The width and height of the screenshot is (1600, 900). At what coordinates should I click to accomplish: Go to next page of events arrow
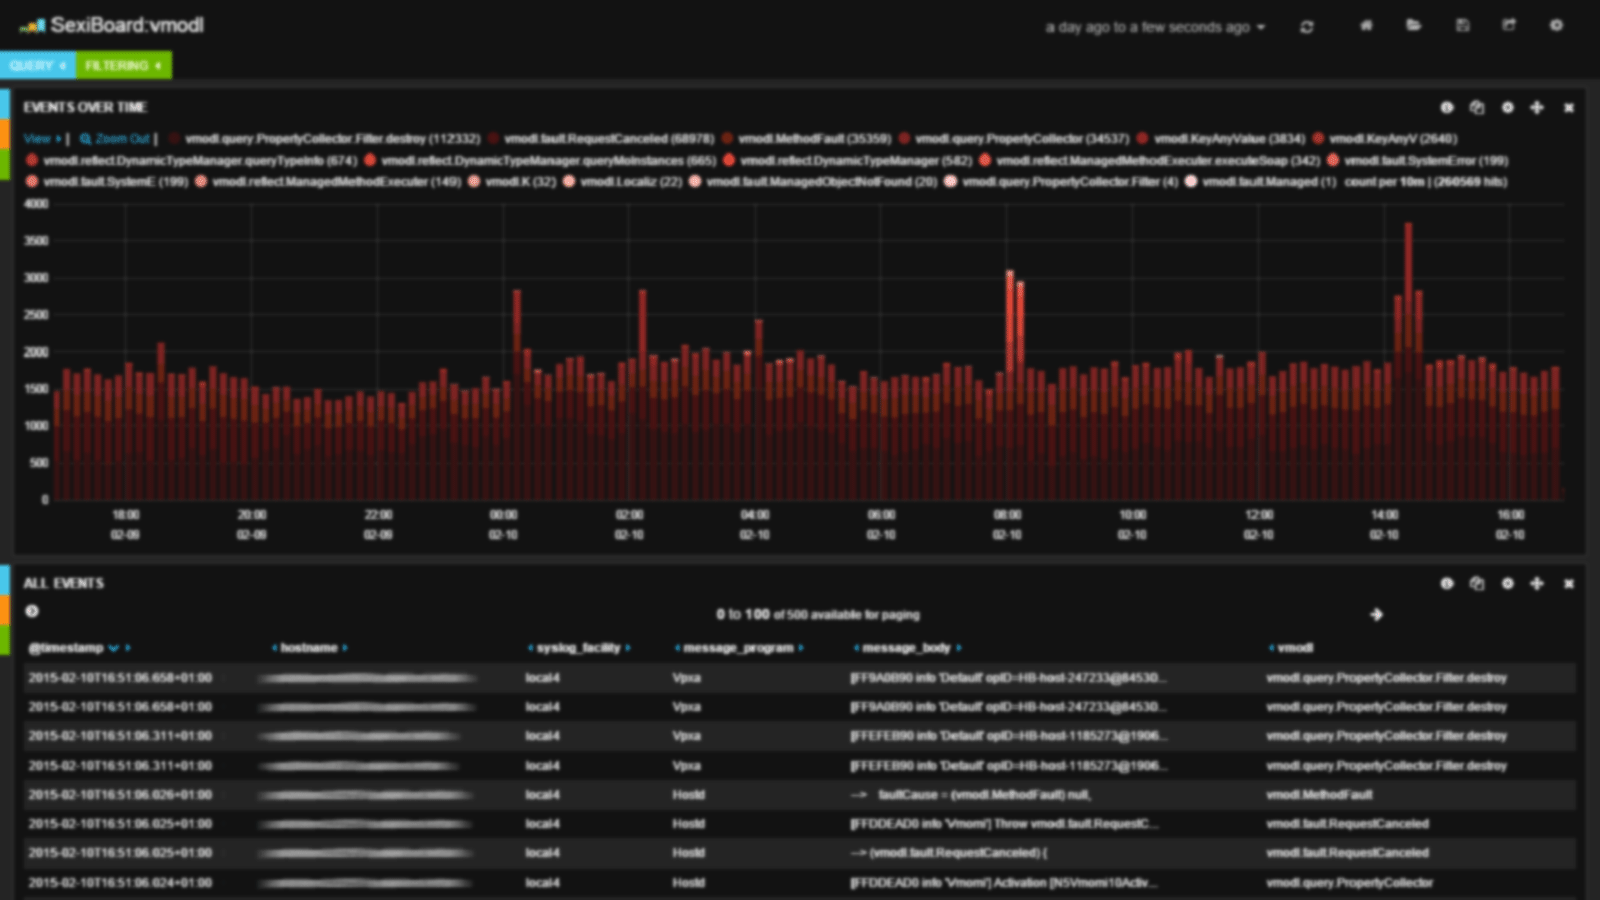1376,614
